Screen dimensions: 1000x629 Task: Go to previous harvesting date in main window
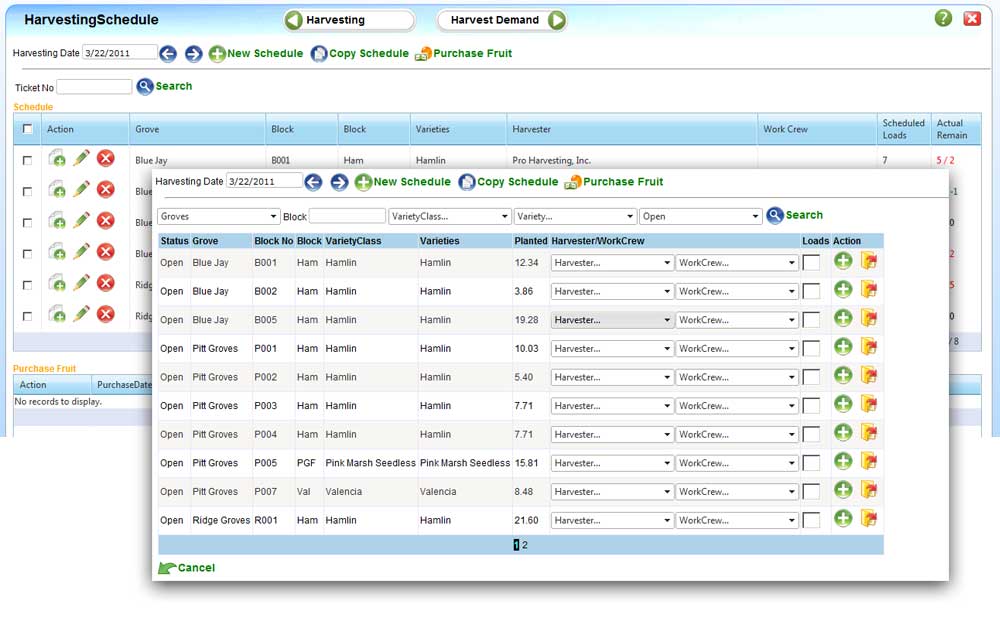pos(168,54)
